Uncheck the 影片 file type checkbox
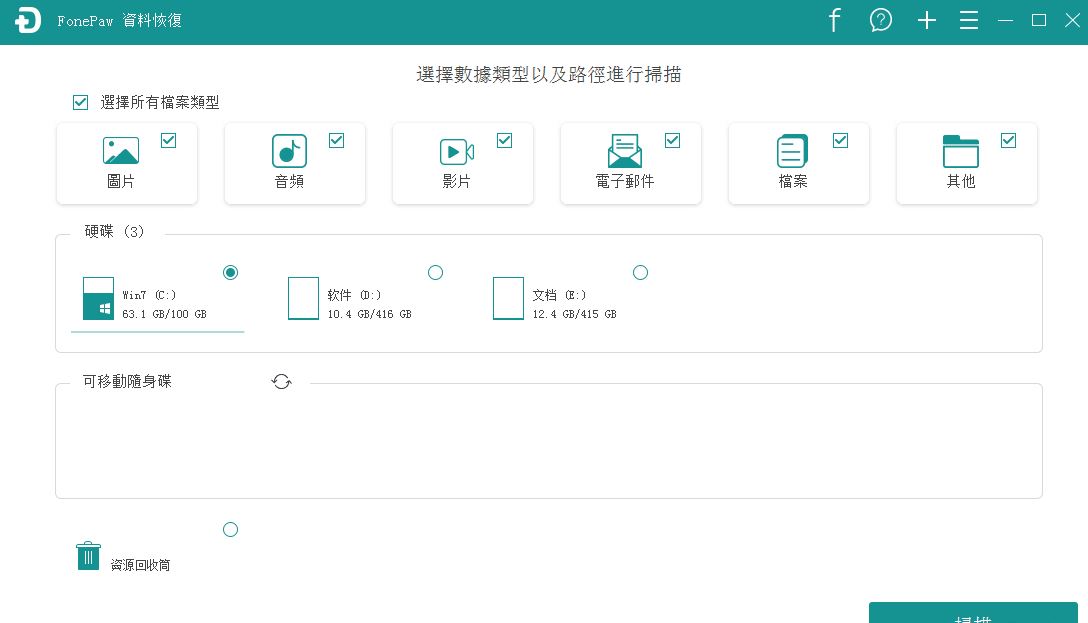Screen dimensions: 1088x623 pyautogui.click(x=504, y=140)
